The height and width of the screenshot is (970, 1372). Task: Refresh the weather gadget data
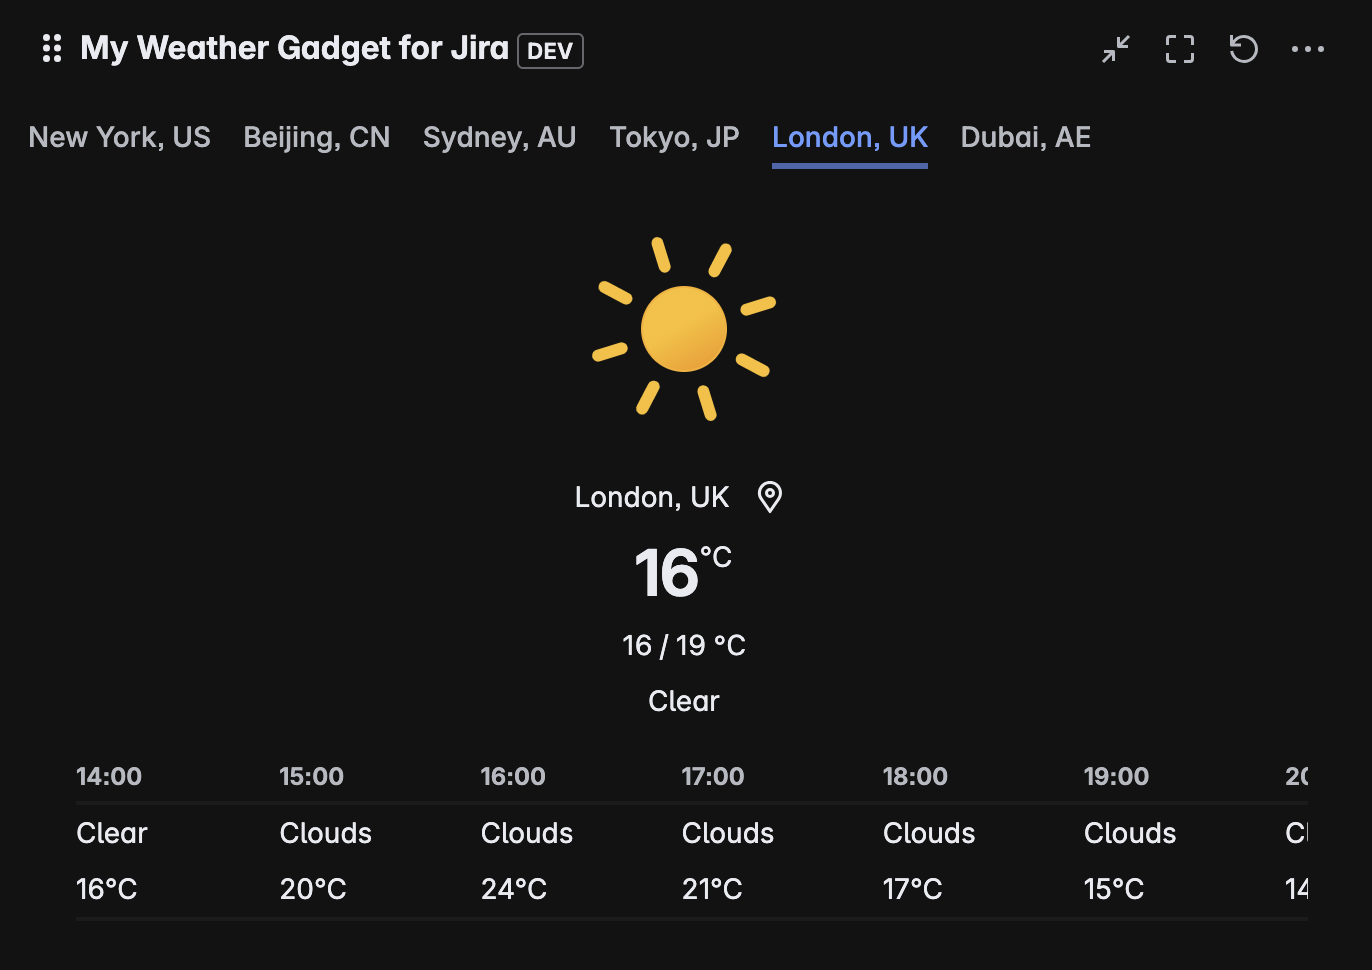pos(1243,48)
